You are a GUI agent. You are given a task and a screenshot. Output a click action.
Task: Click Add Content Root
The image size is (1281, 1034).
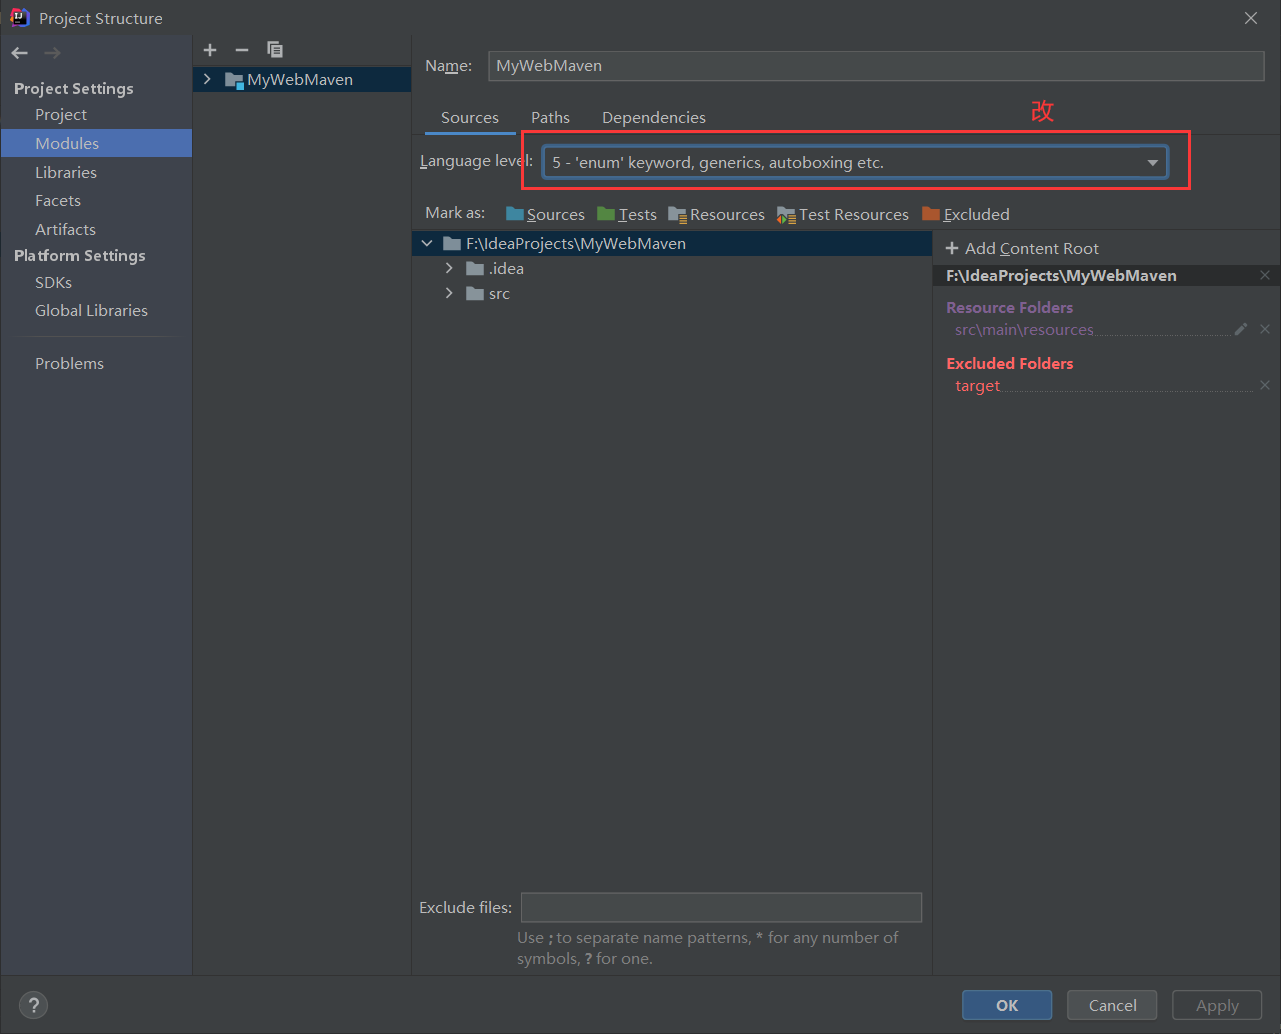pyautogui.click(x=1022, y=248)
